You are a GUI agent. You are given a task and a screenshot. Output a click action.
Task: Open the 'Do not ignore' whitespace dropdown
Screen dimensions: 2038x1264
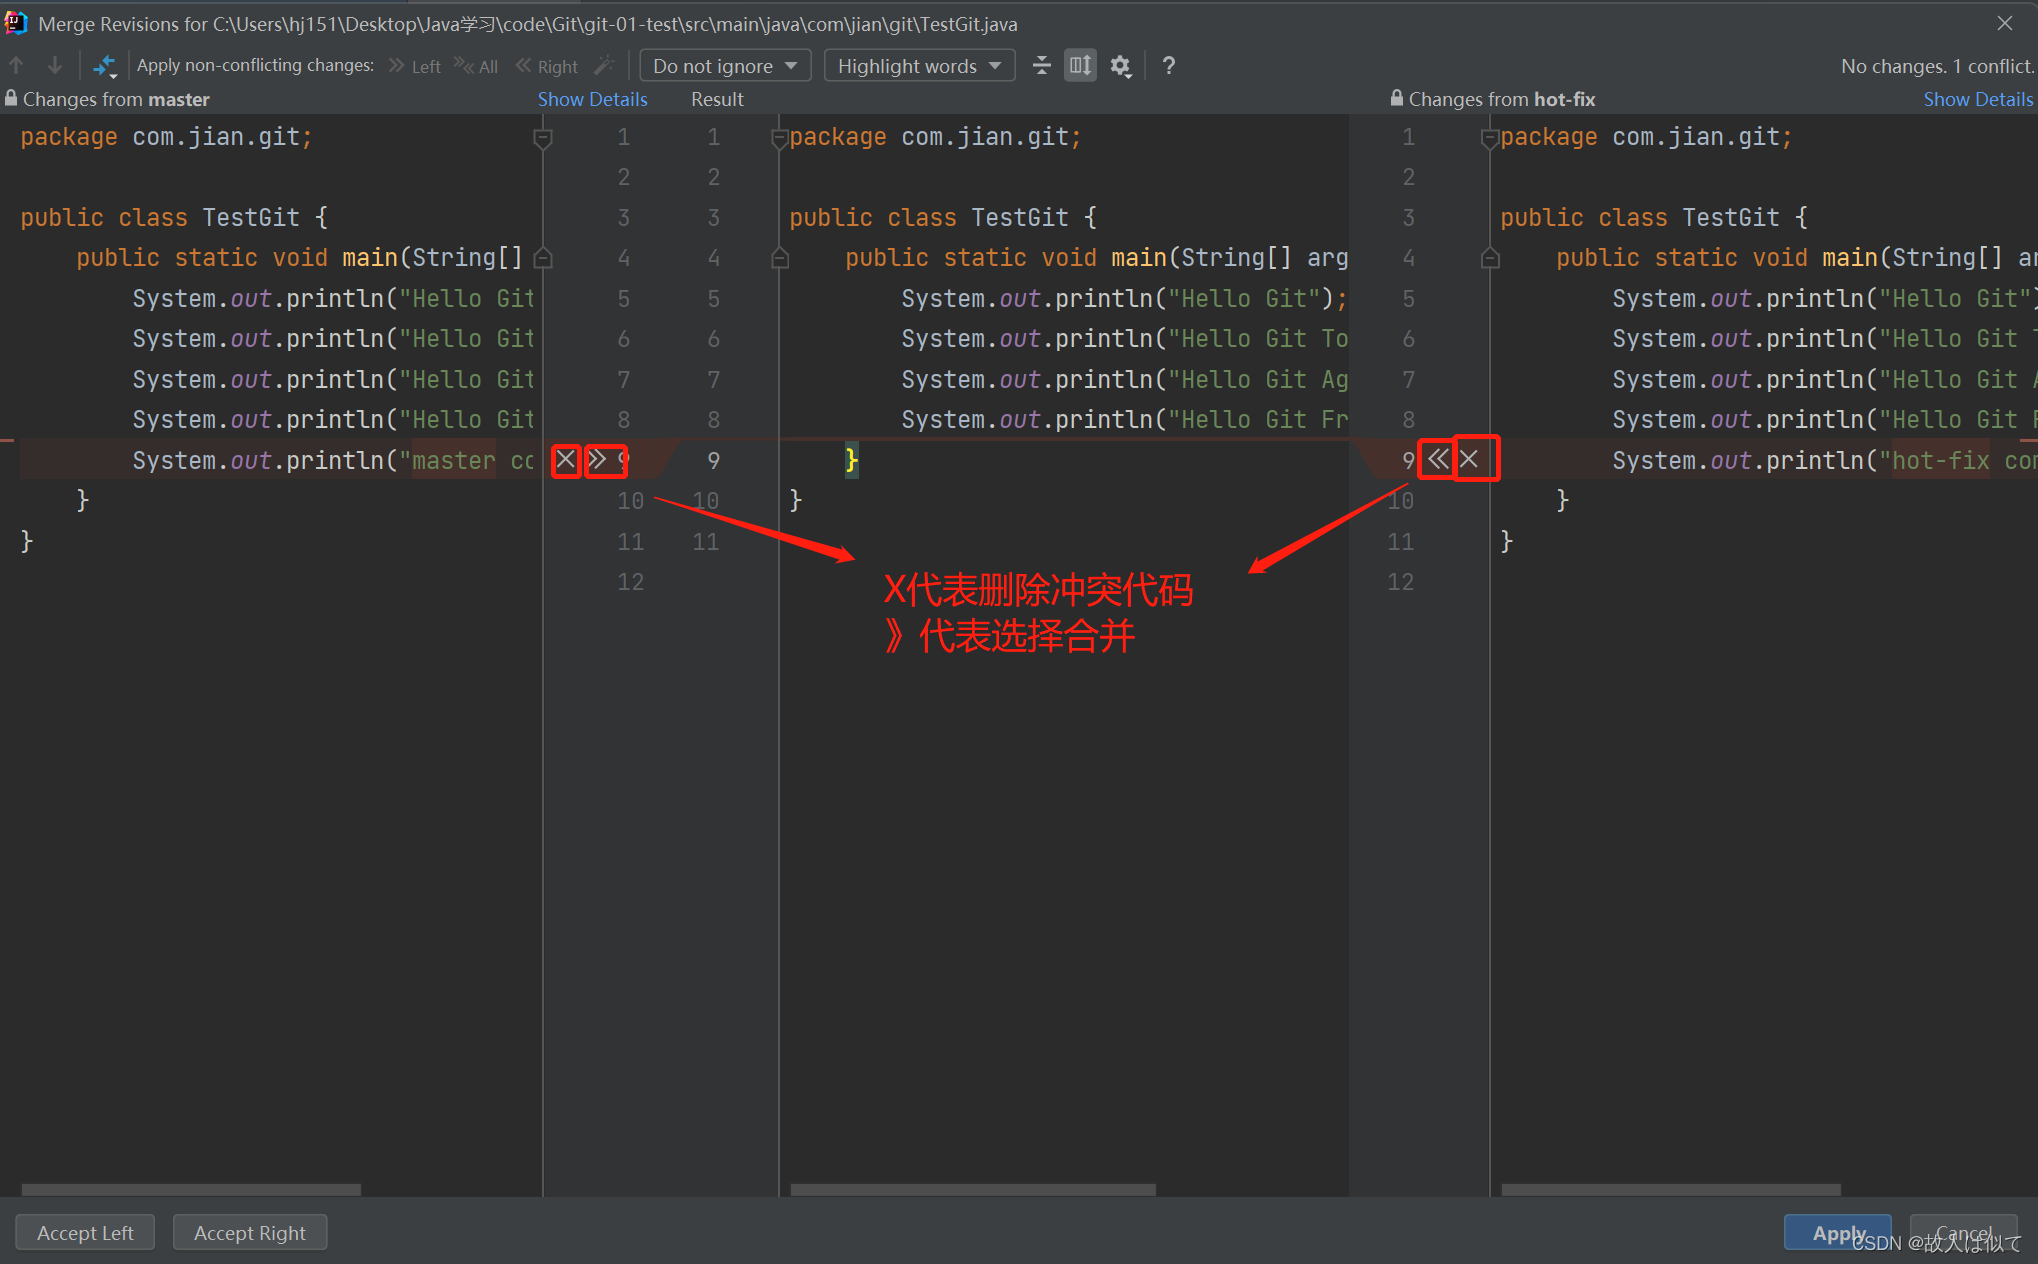(724, 66)
